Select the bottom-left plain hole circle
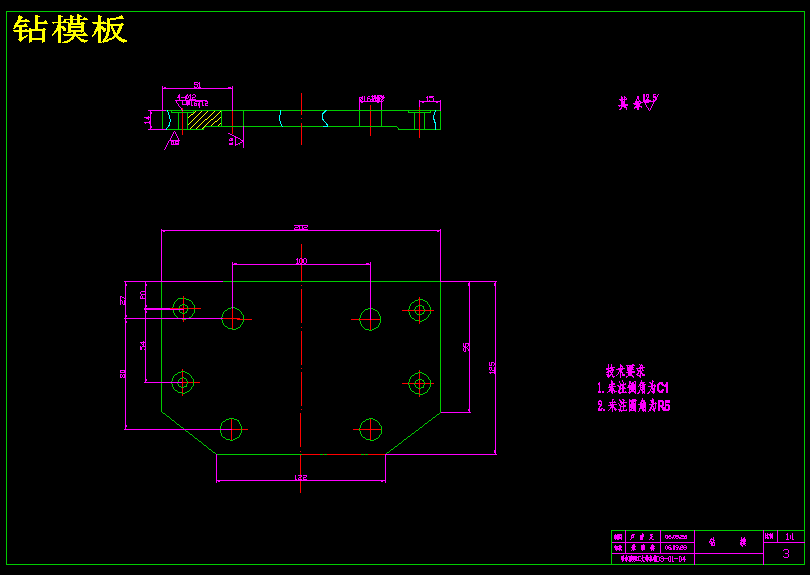810x575 pixels. [x=231, y=429]
